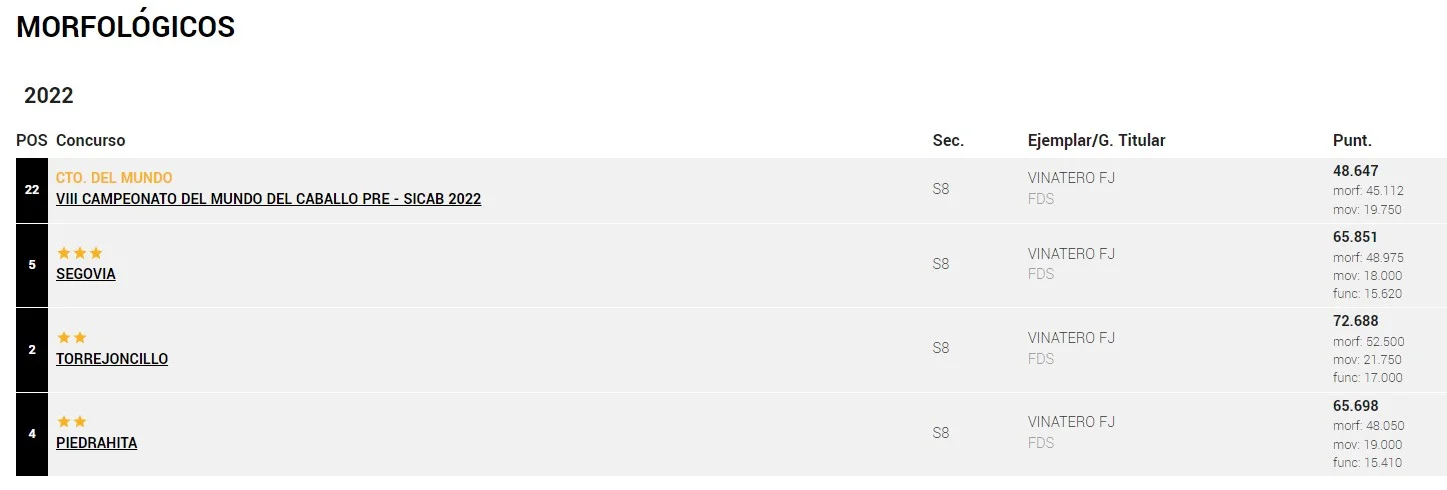Click the S8 section in the SEGOVIA row
The height and width of the screenshot is (490, 1447).
(x=941, y=264)
